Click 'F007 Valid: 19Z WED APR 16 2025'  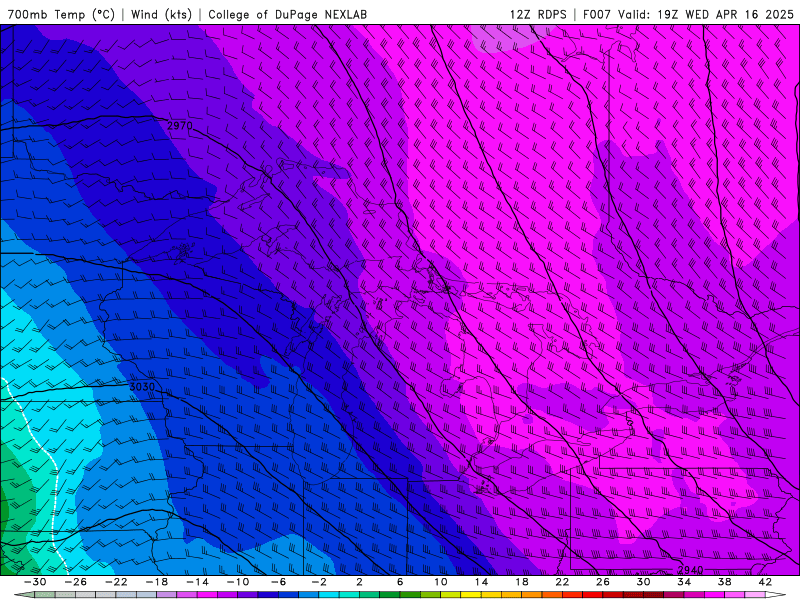point(688,14)
